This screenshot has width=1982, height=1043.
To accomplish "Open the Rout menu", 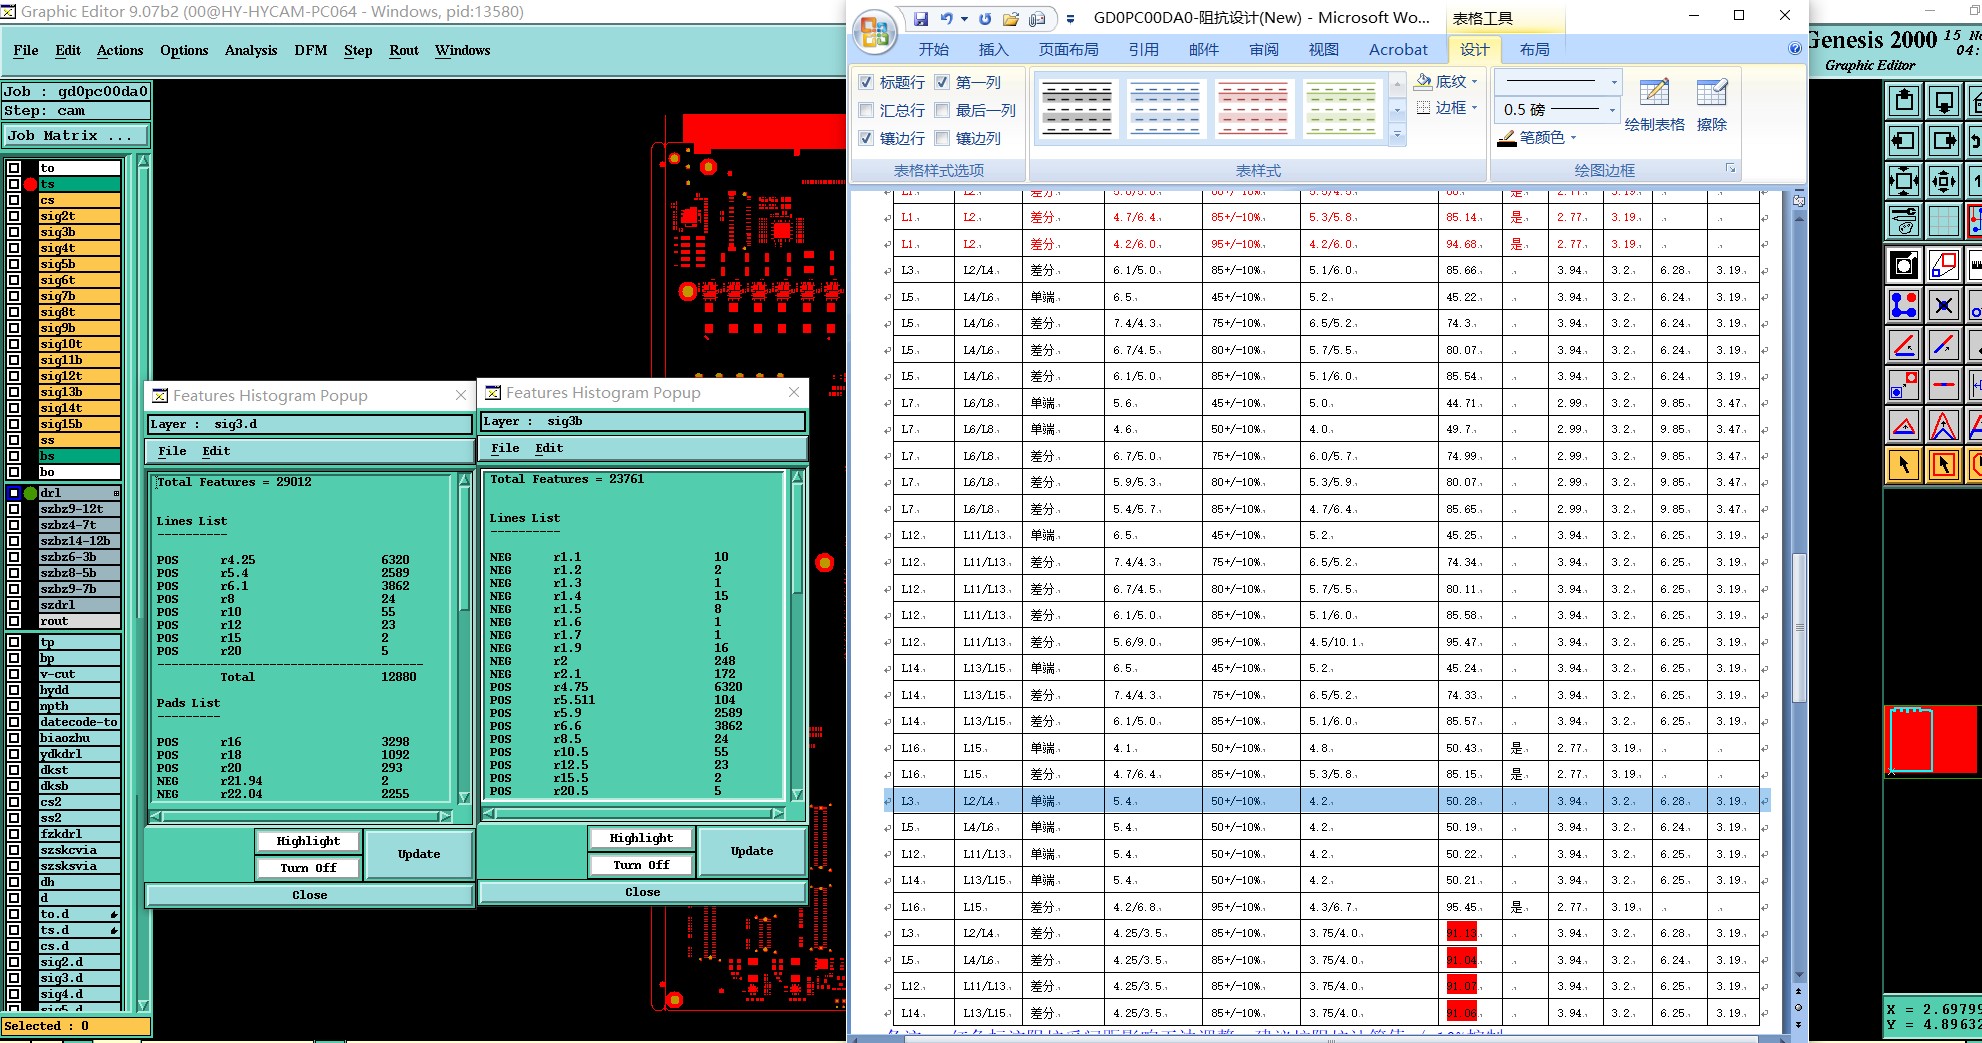I will (404, 50).
